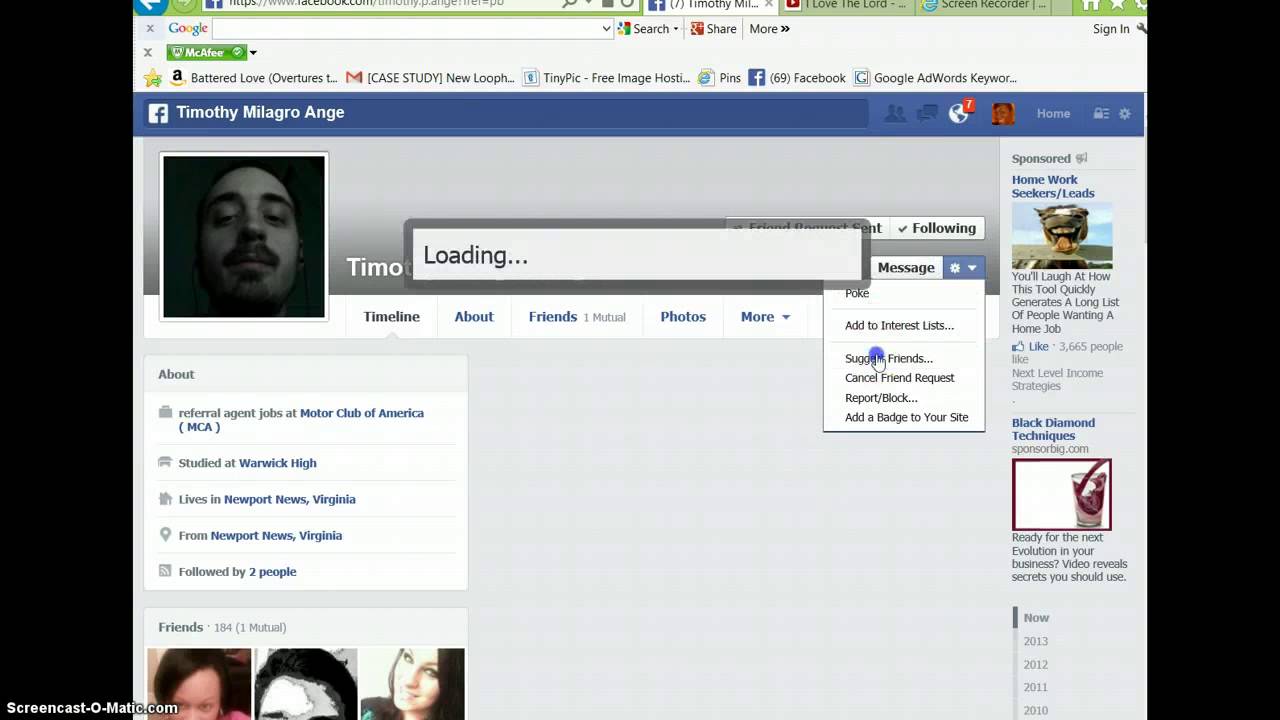Click Google toolbar Share button
Image resolution: width=1280 pixels, height=720 pixels.
(713, 29)
